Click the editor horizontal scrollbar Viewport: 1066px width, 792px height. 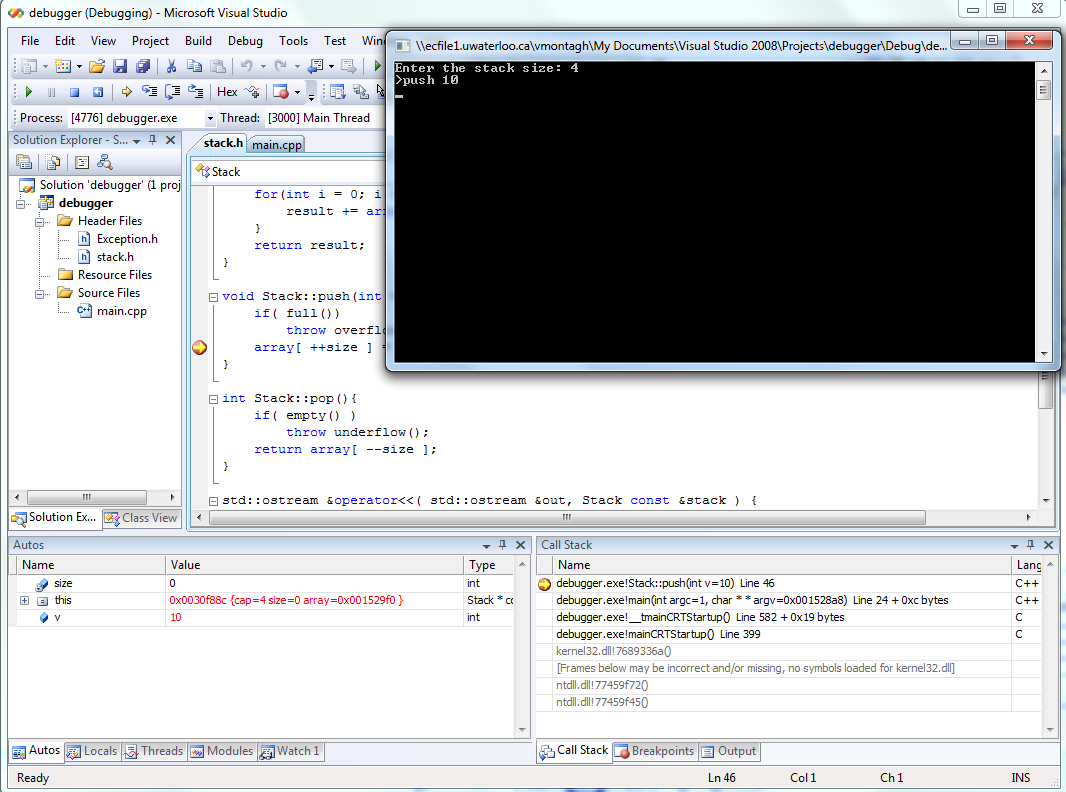[566, 517]
